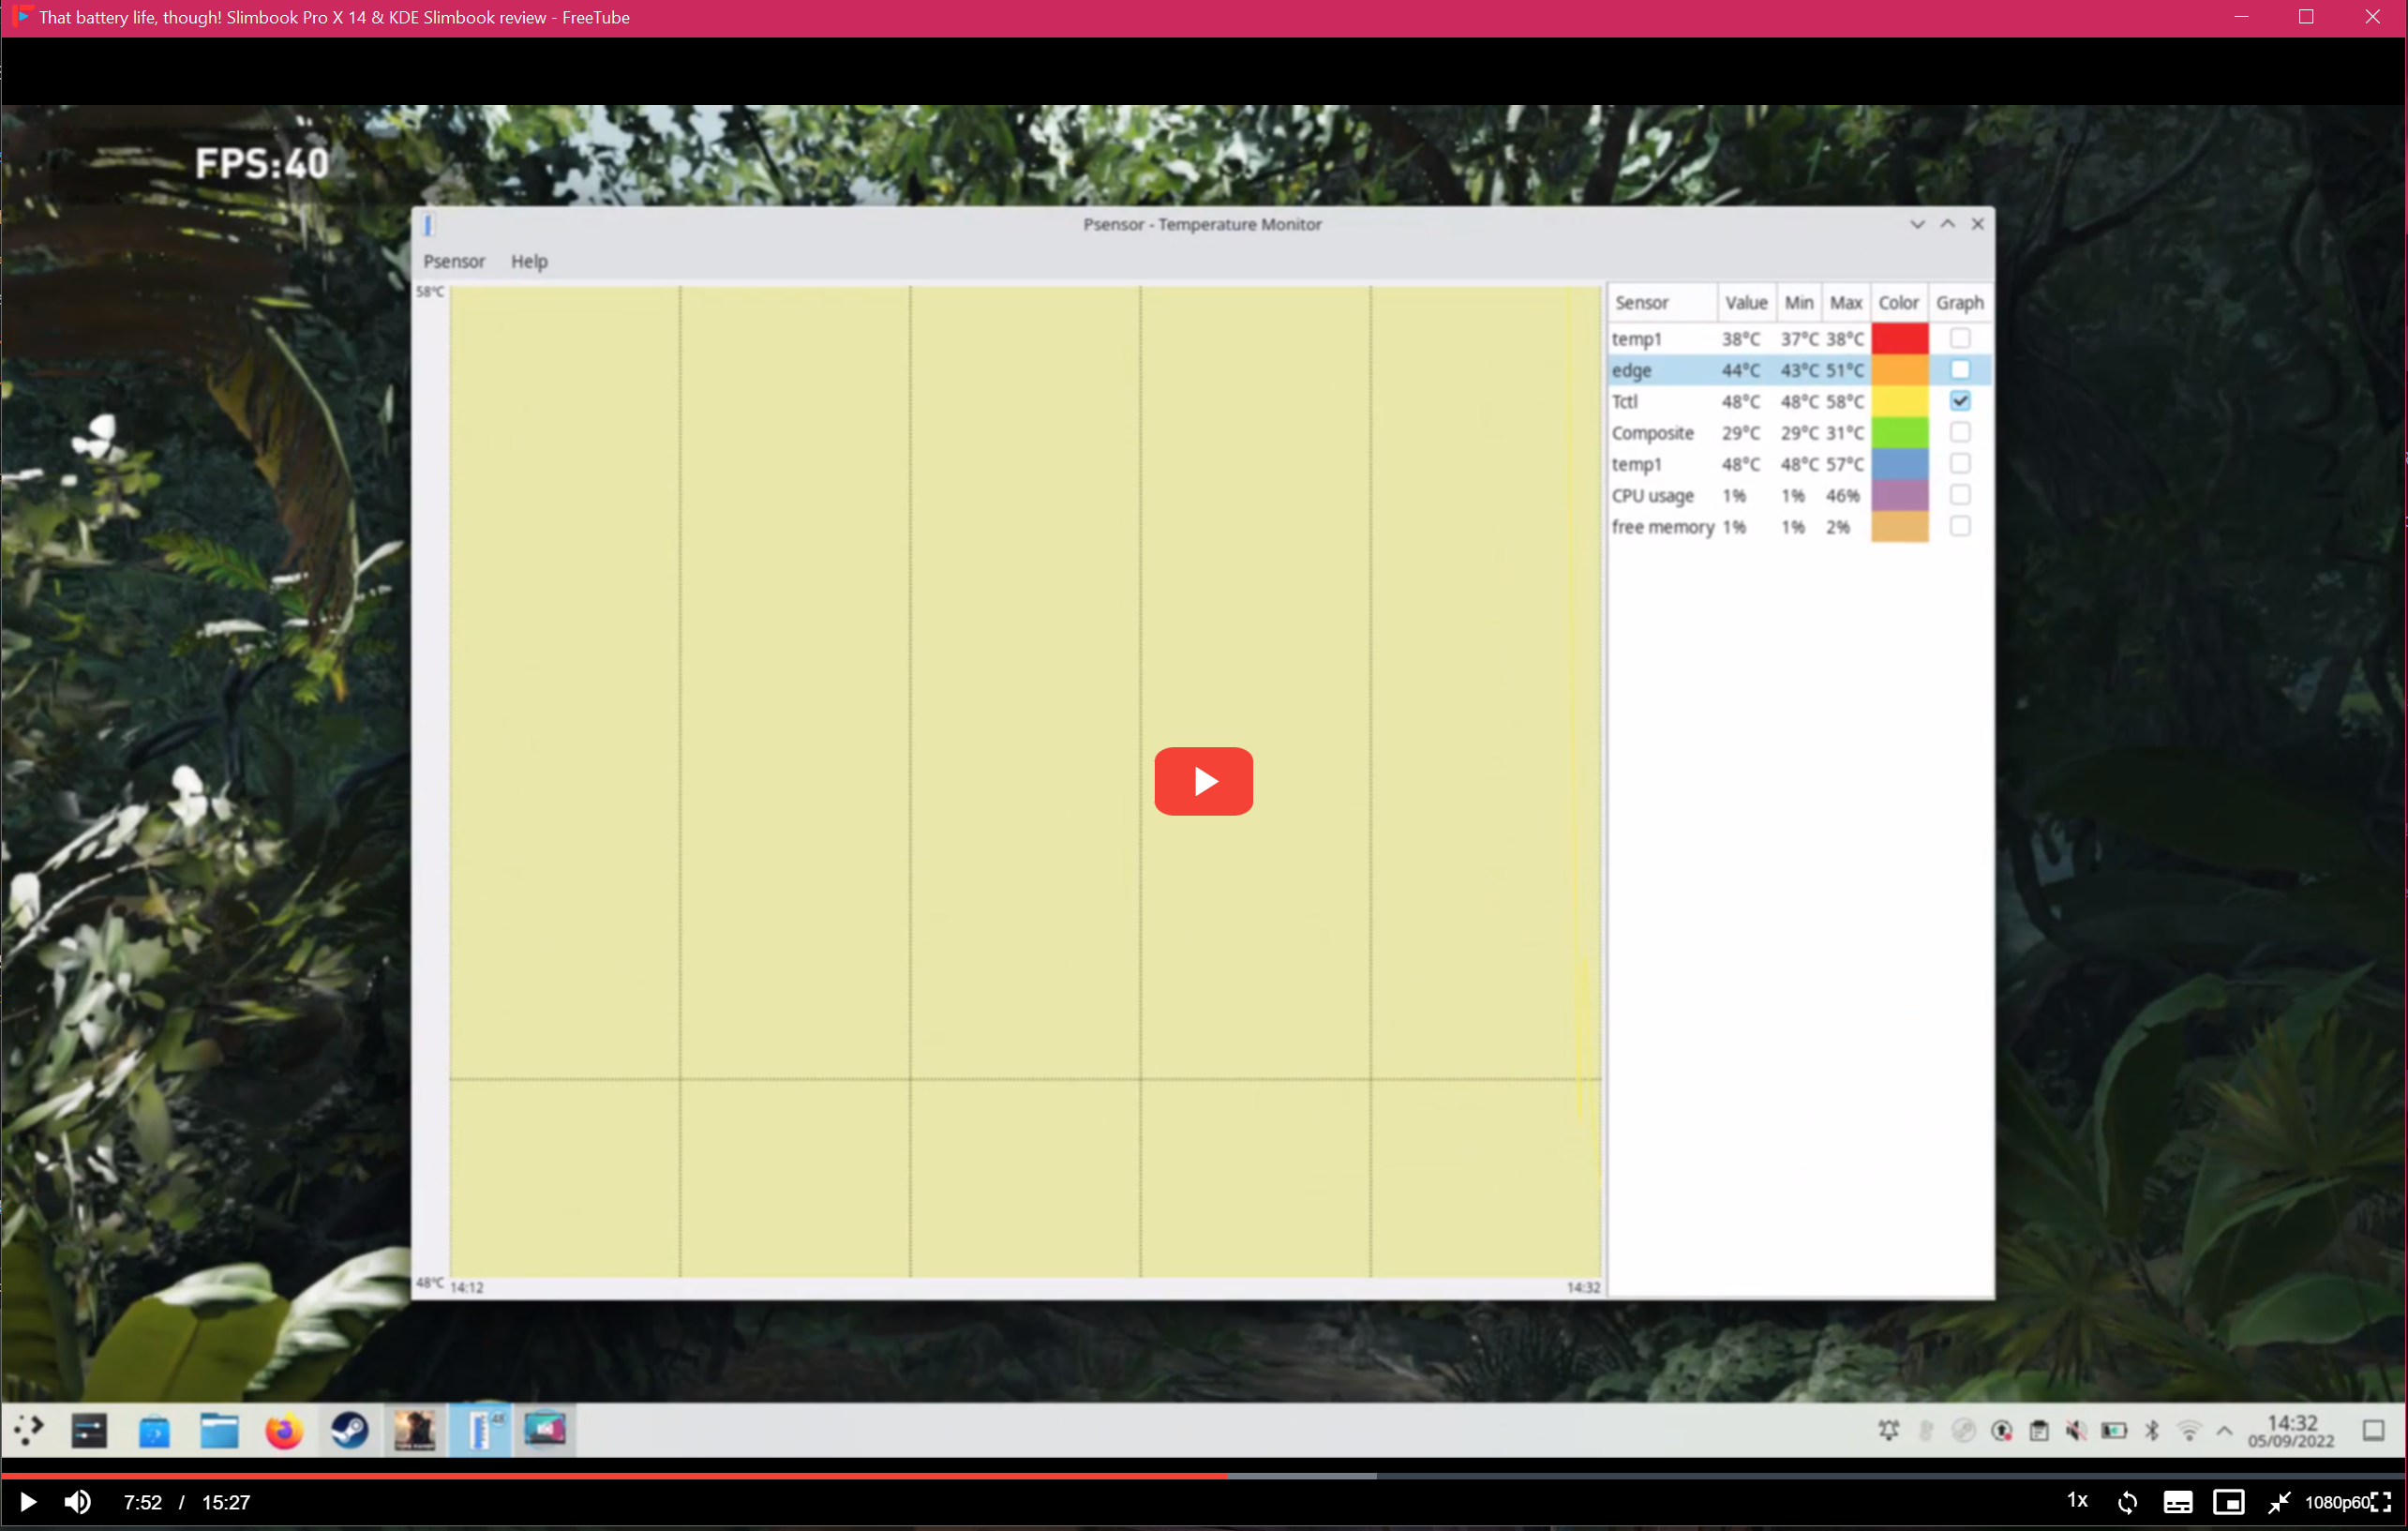Click the Steam icon in the video taskbar
The image size is (2408, 1531).
(x=349, y=1431)
